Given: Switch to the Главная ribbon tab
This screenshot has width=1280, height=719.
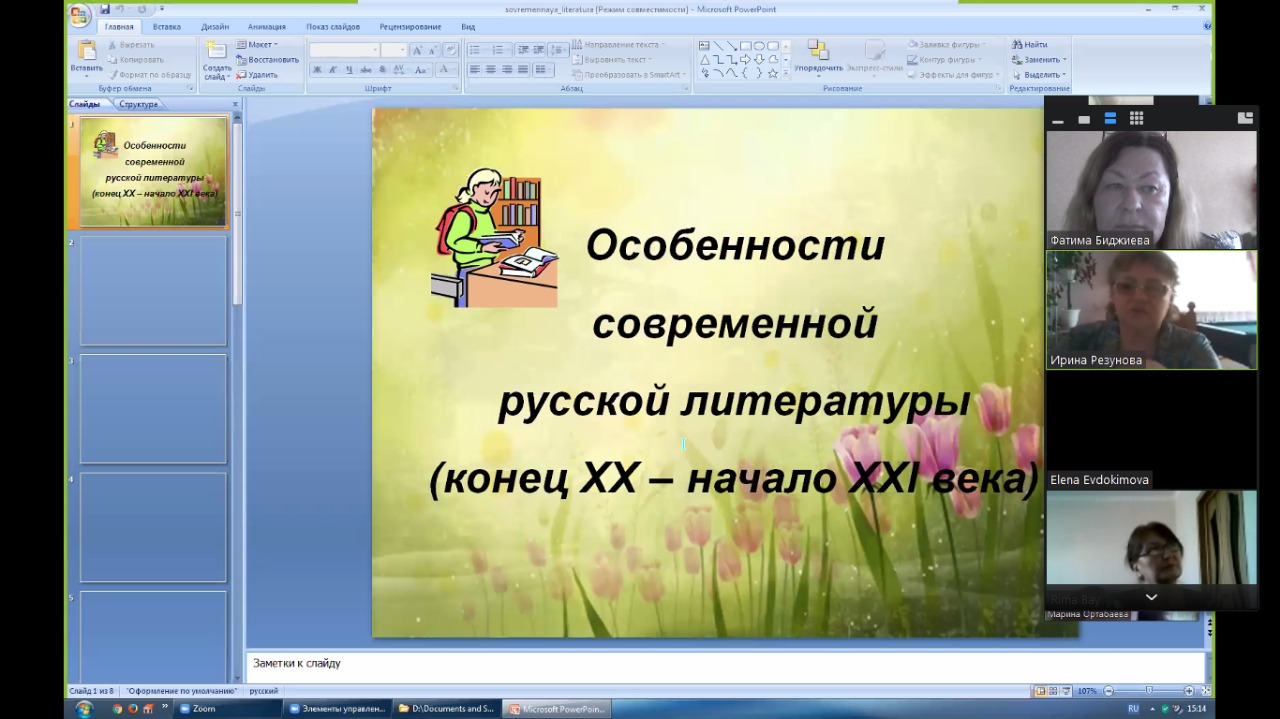Looking at the screenshot, I should (119, 27).
